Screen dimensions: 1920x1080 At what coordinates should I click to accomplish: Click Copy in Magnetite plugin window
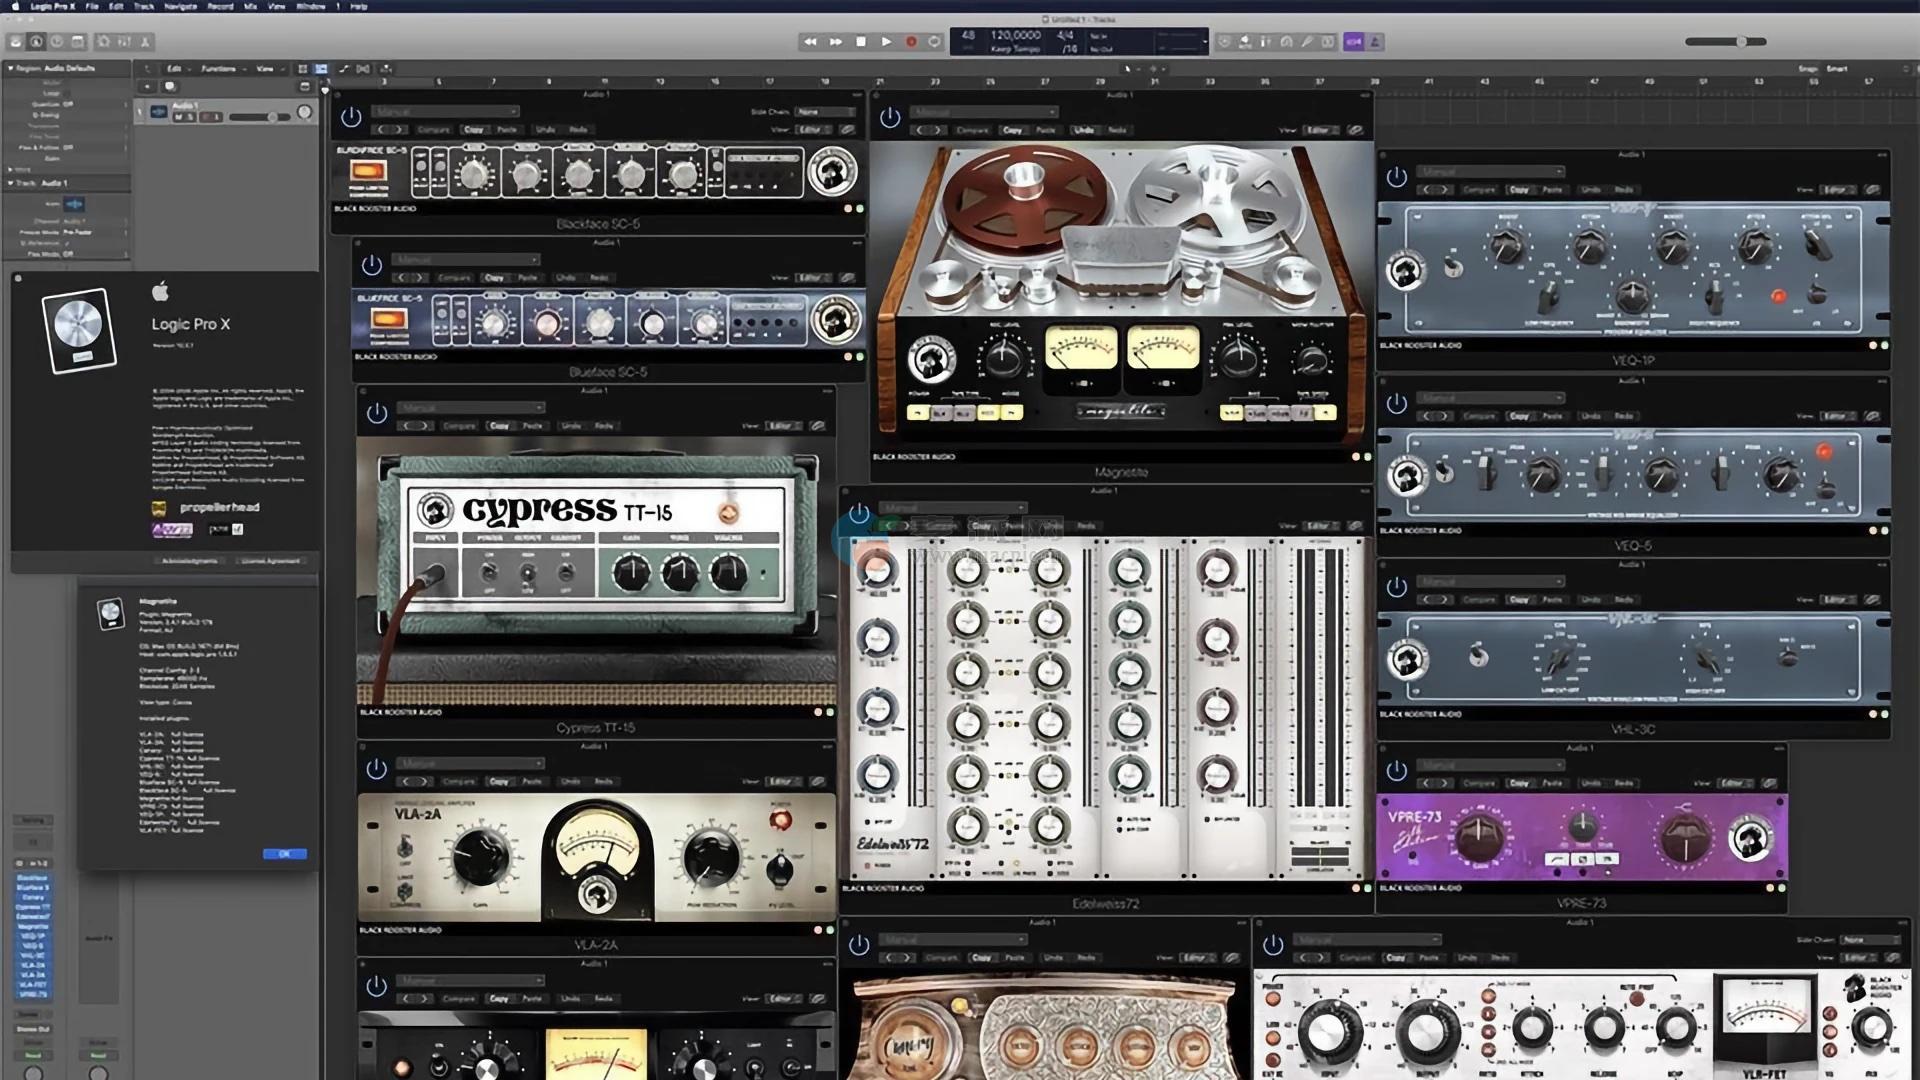pyautogui.click(x=1013, y=130)
